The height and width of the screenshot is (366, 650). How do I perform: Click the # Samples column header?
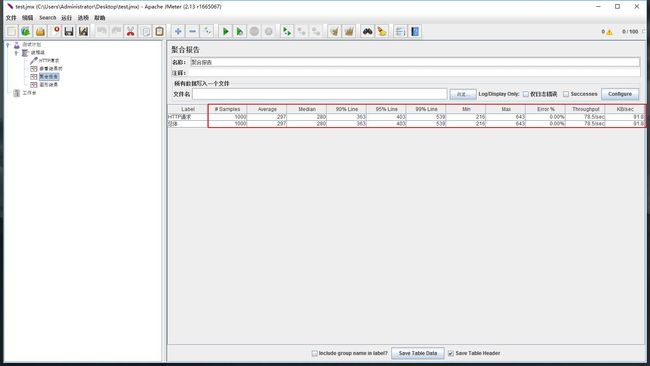(227, 109)
